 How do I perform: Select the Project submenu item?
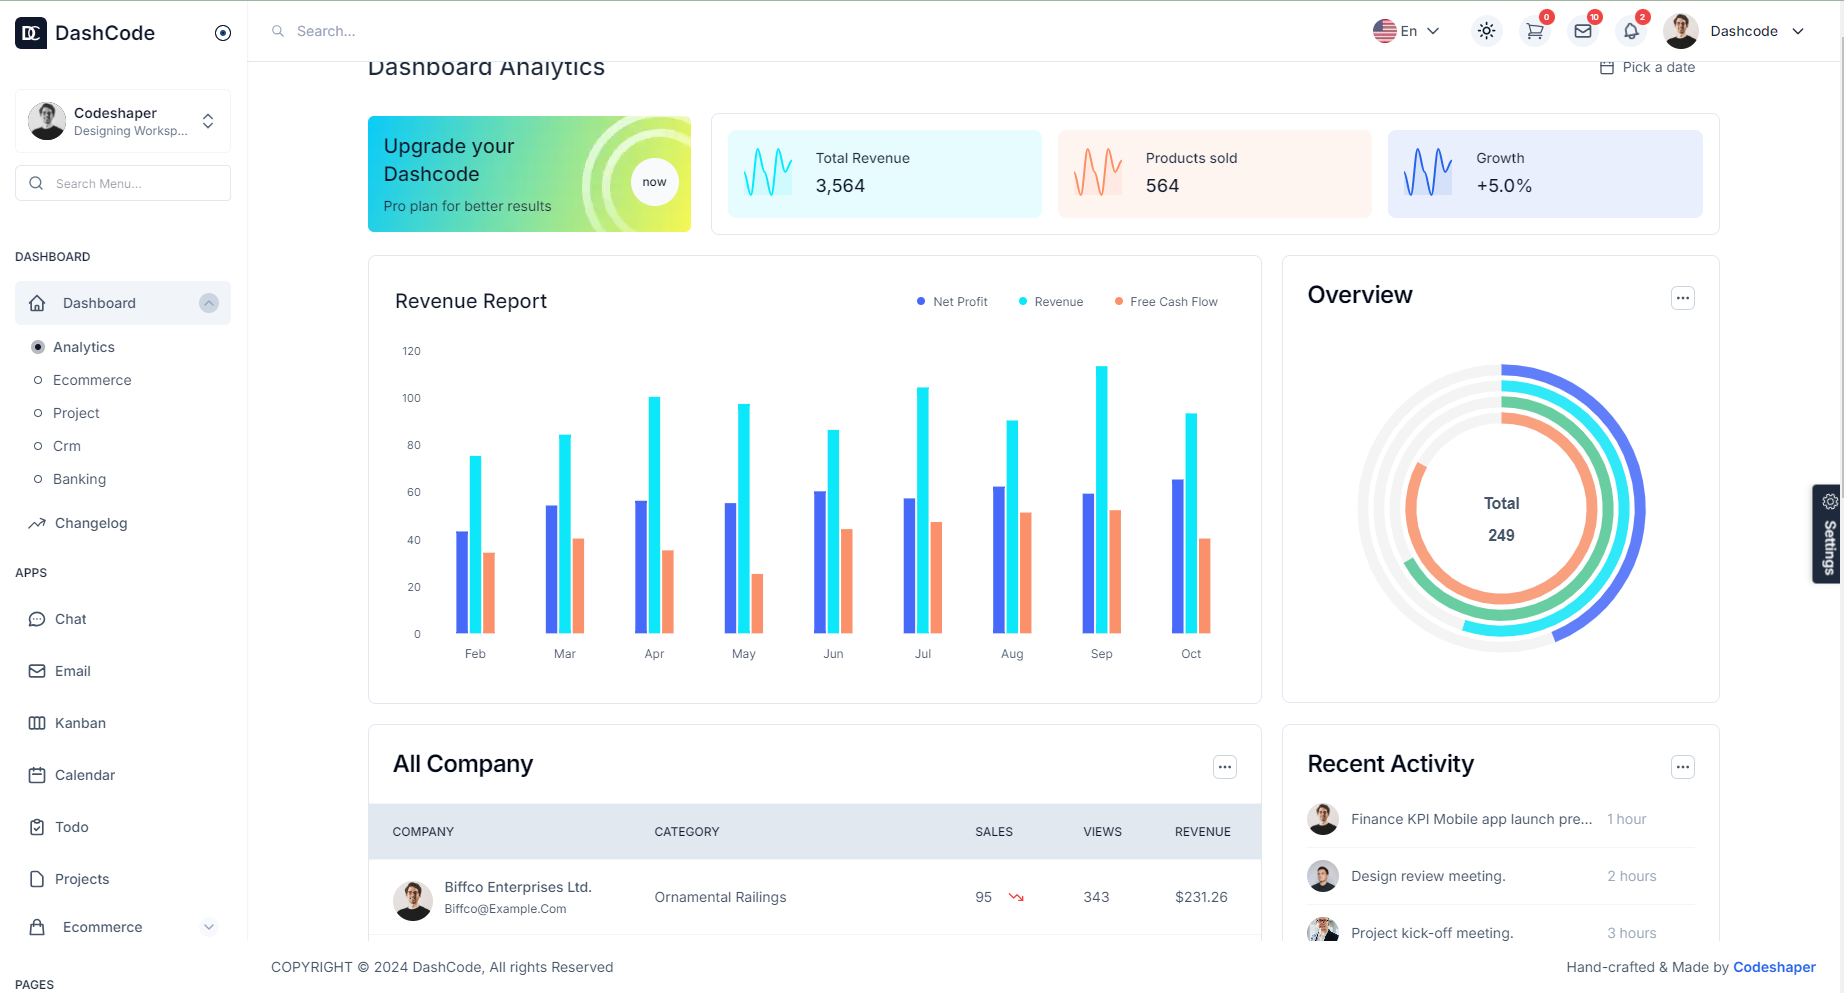pyautogui.click(x=76, y=413)
